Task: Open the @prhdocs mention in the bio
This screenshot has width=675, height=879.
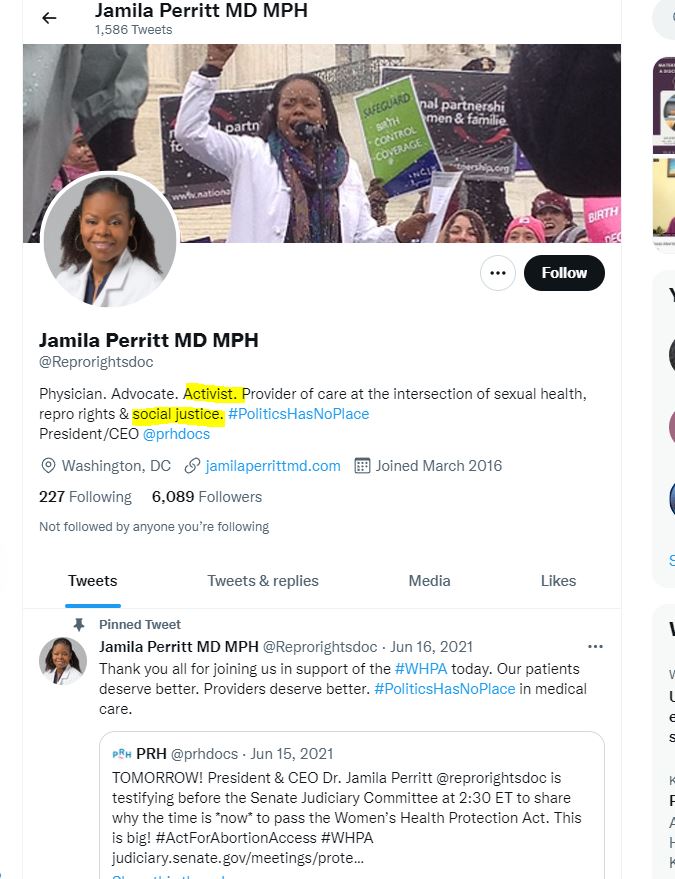Action: (176, 434)
